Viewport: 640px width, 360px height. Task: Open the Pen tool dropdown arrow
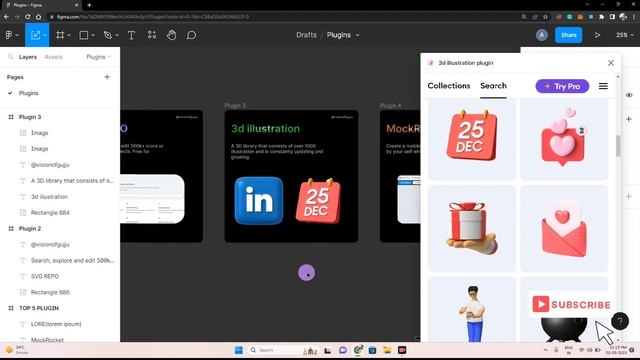[117, 35]
